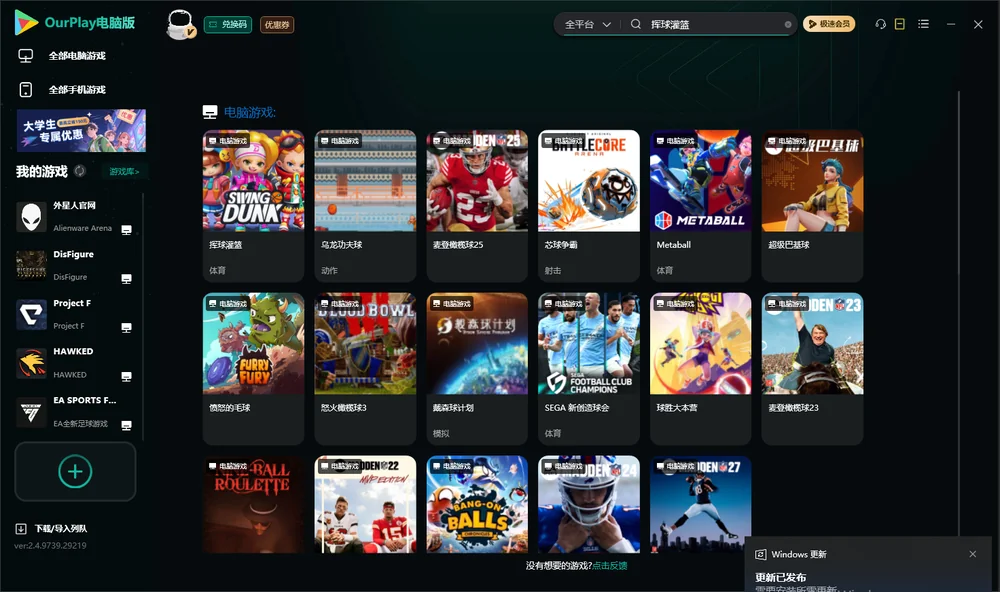
Task: Click the Alienware alien head icon
Action: [31, 217]
